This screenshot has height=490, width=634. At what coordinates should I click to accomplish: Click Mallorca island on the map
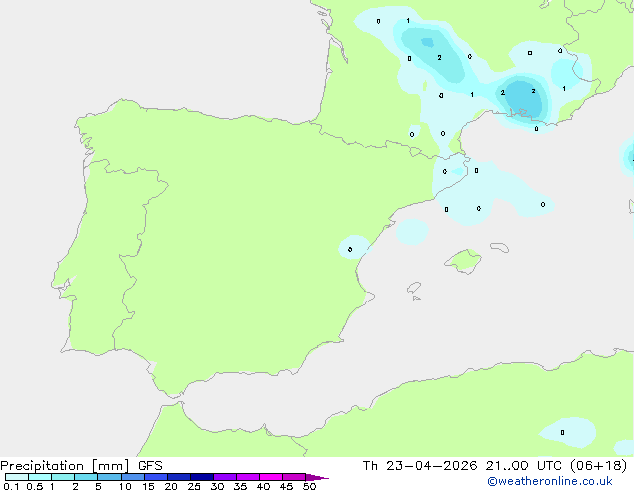463,261
